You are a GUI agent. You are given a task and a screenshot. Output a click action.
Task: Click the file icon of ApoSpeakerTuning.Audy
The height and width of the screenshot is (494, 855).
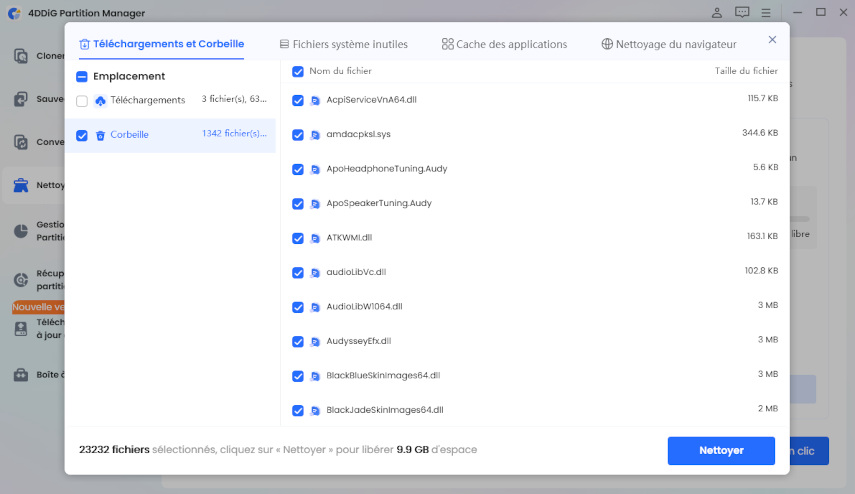[315, 204]
